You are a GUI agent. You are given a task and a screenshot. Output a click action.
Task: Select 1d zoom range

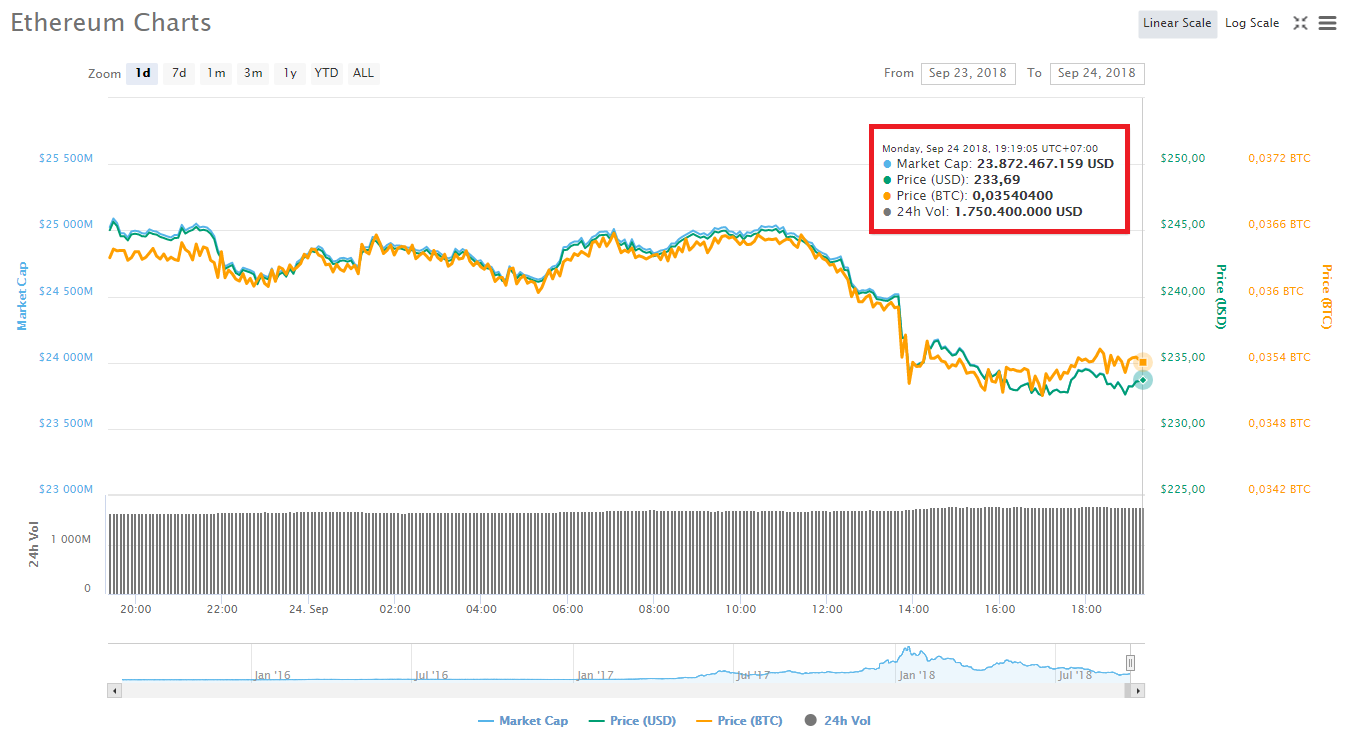point(143,73)
